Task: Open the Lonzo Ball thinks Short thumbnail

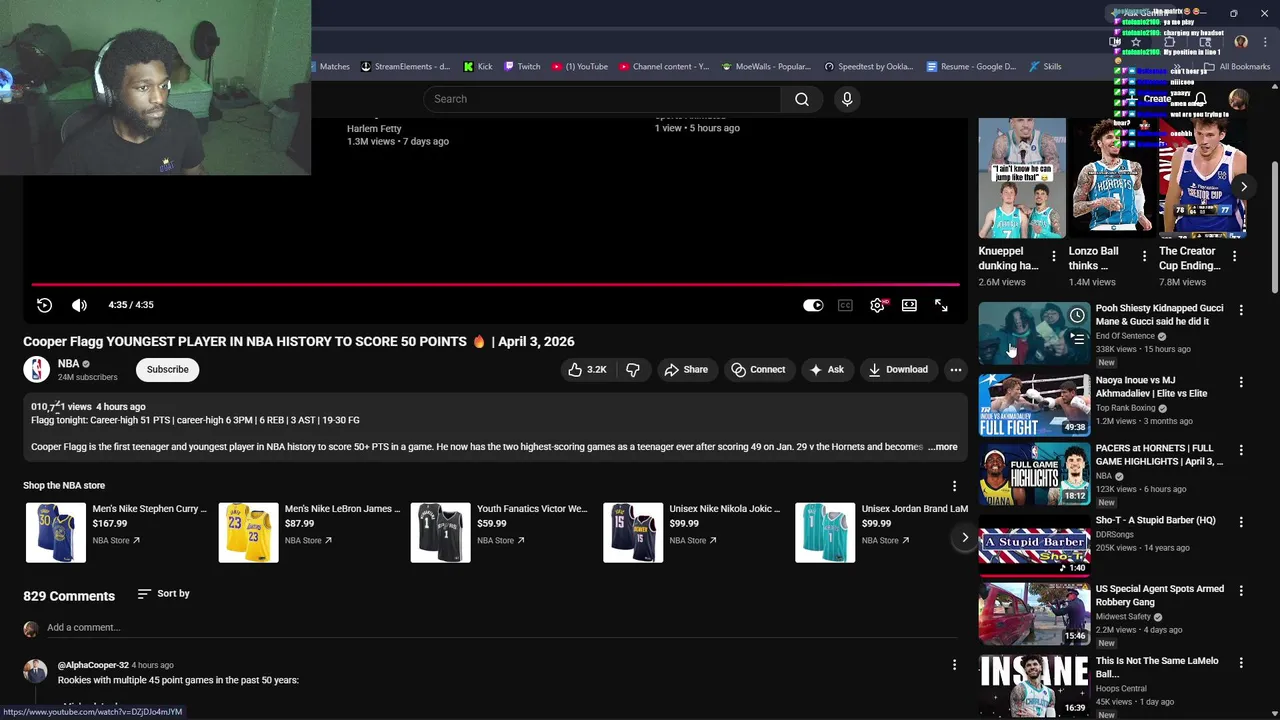Action: 1112,179
